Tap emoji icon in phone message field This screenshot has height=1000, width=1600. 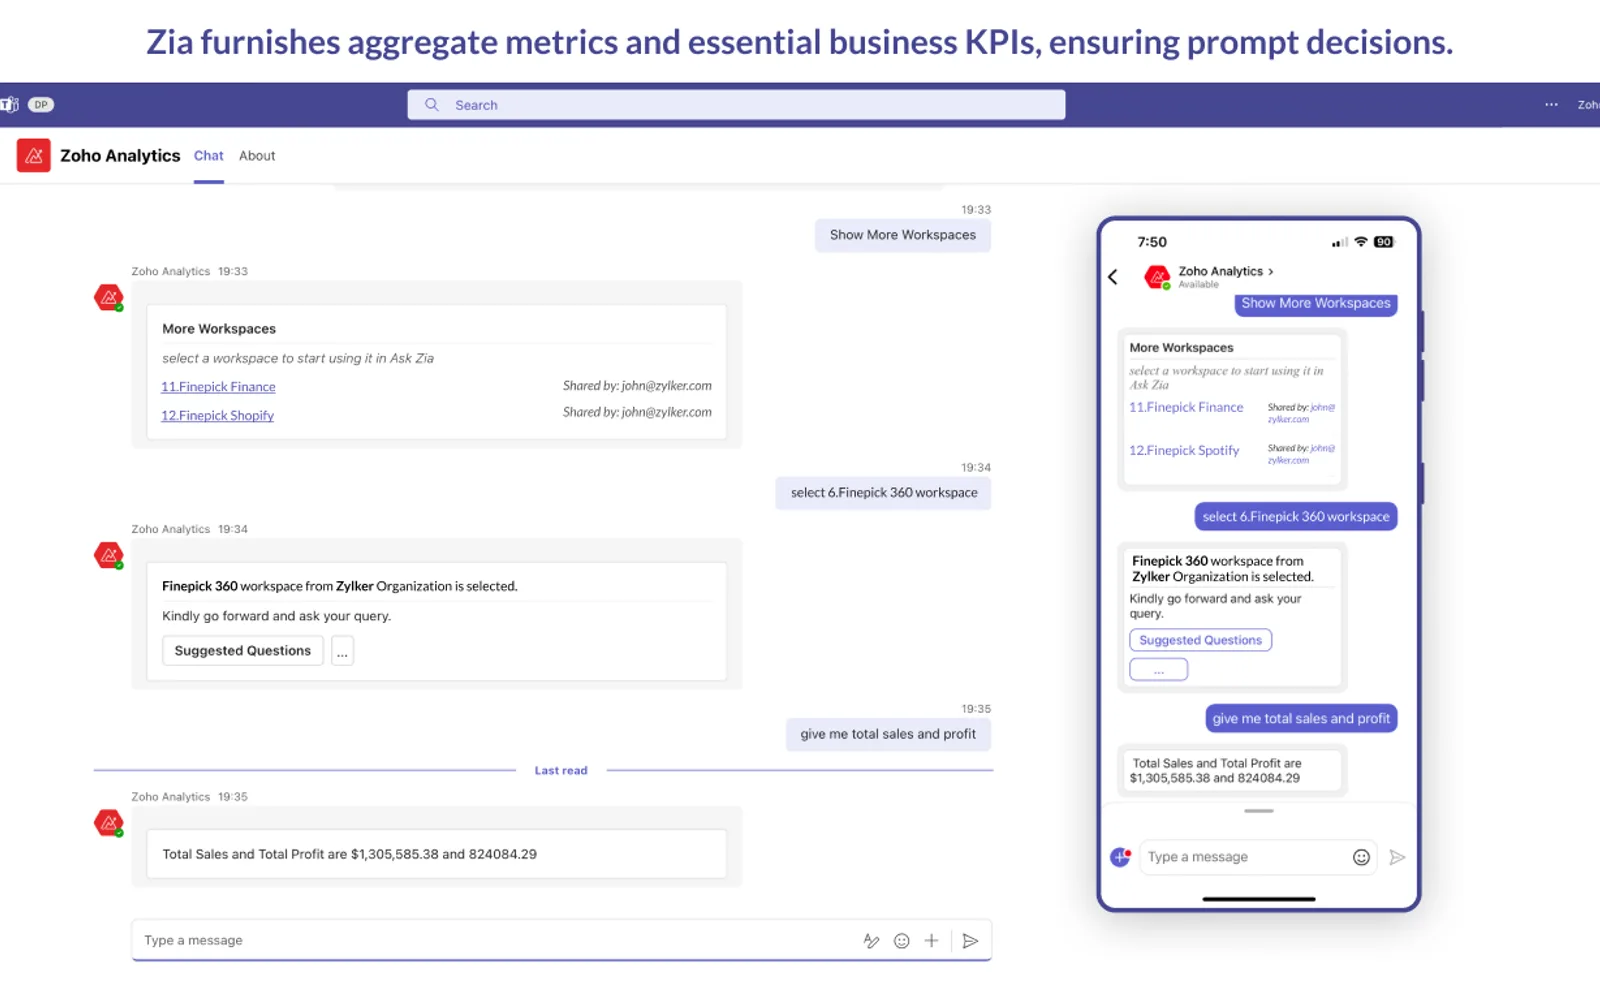1361,857
